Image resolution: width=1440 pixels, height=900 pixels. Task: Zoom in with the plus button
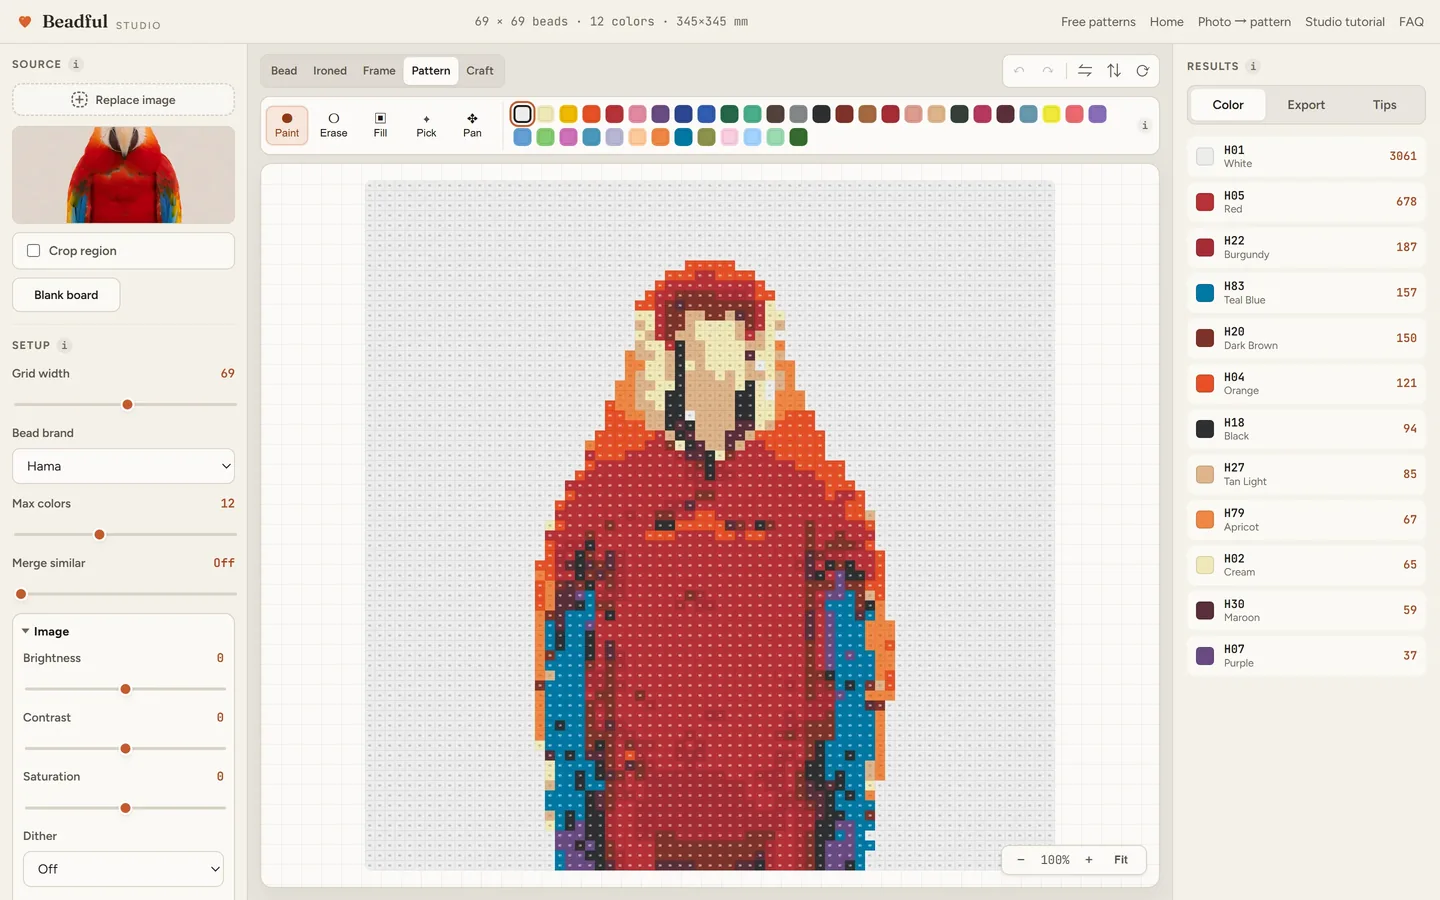[1089, 860]
